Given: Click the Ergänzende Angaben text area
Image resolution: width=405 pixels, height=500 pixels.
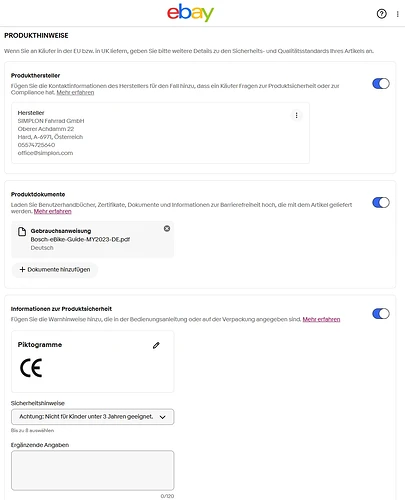Looking at the screenshot, I should click(93, 470).
